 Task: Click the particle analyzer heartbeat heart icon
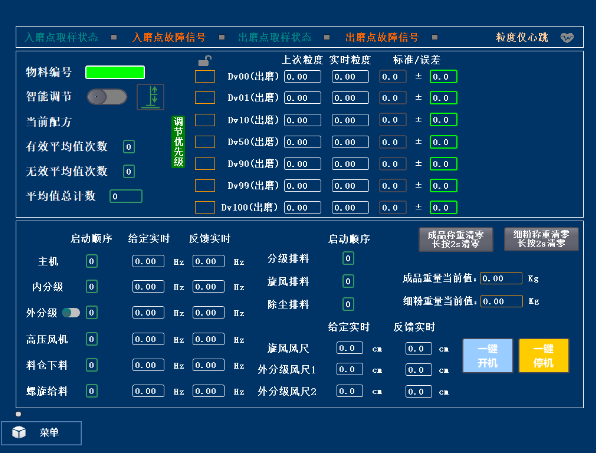tap(567, 38)
